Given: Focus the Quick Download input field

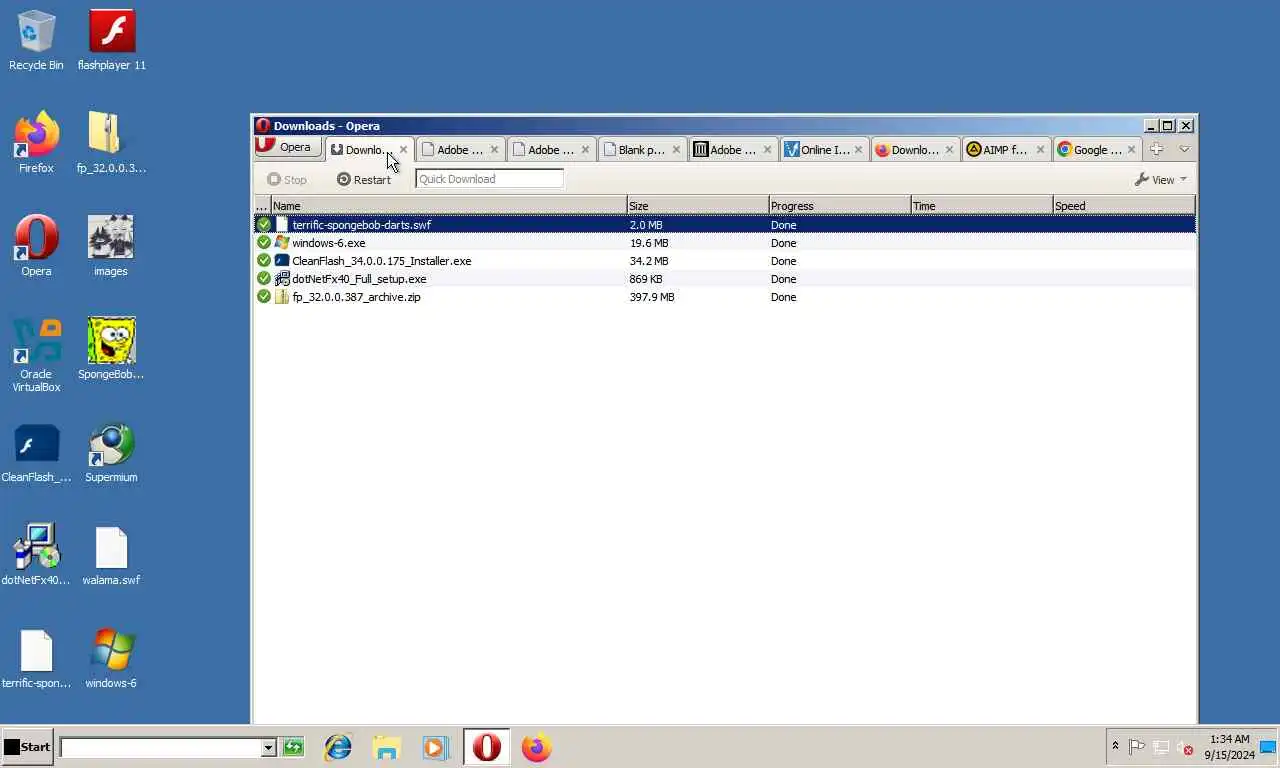Looking at the screenshot, I should coord(489,179).
